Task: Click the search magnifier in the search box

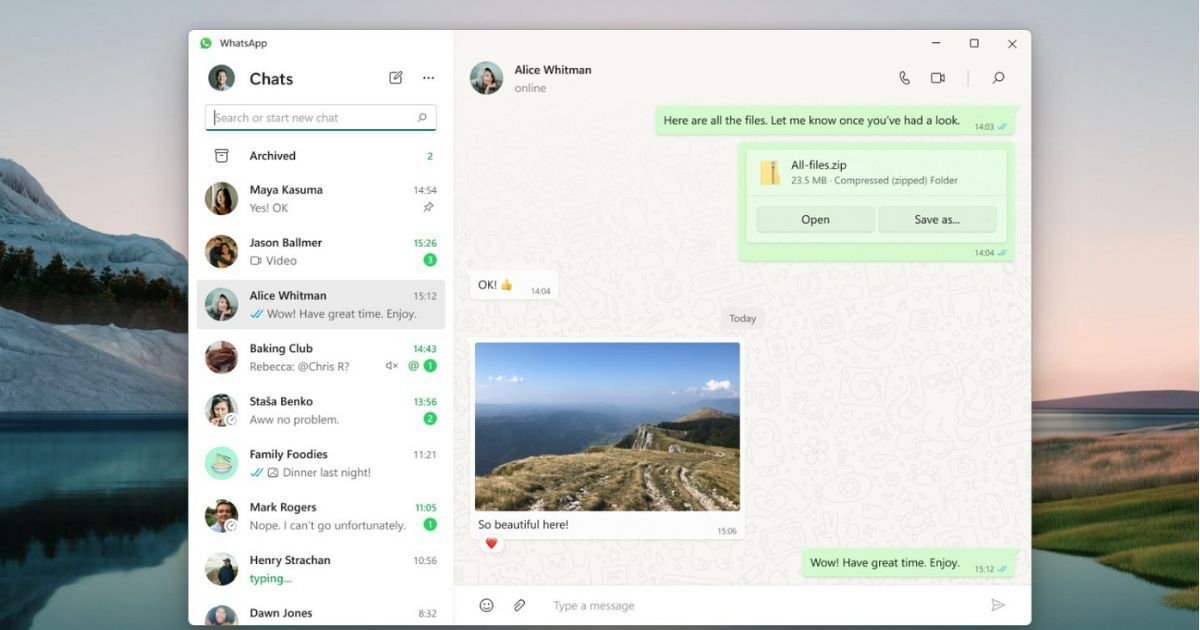Action: [422, 118]
